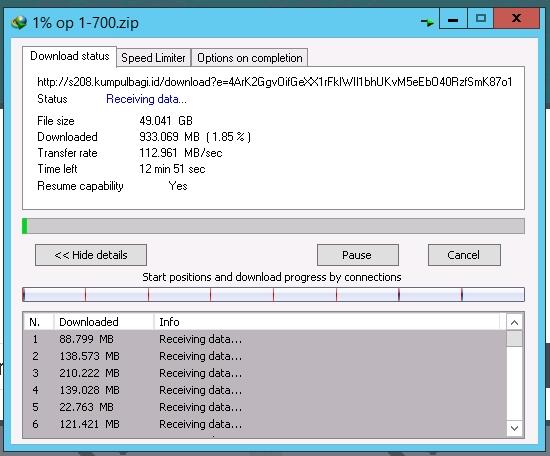Click the IDM globe icon in title bar
The image size is (550, 456).
19,23
